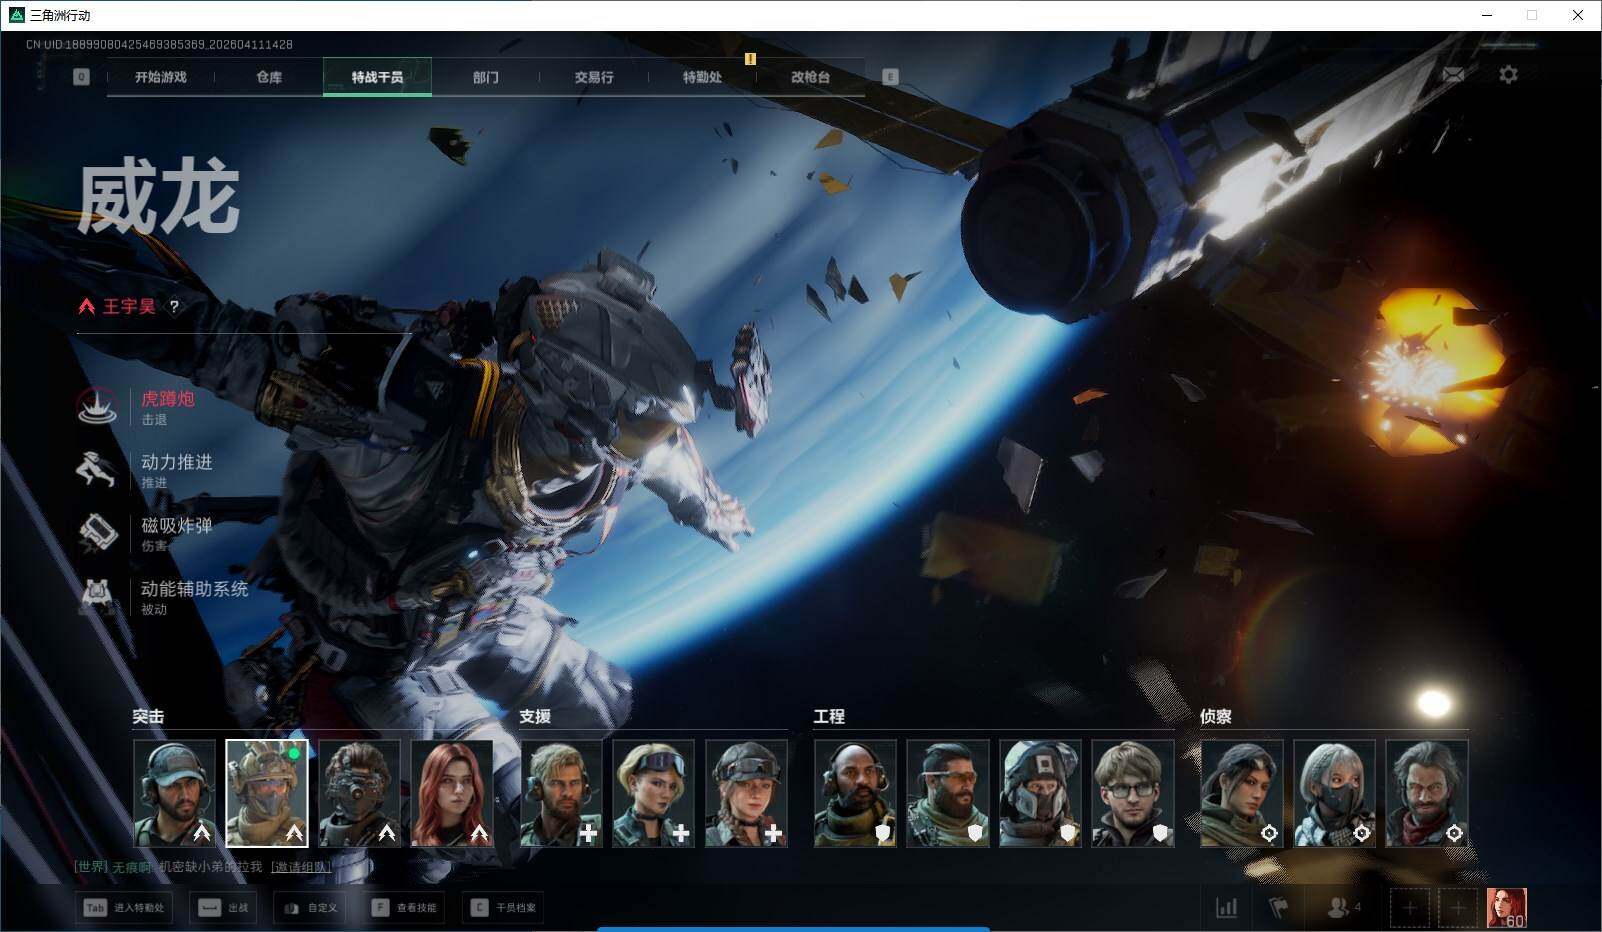Click the 邀请组队 link in chat
Image resolution: width=1602 pixels, height=932 pixels.
pos(301,866)
